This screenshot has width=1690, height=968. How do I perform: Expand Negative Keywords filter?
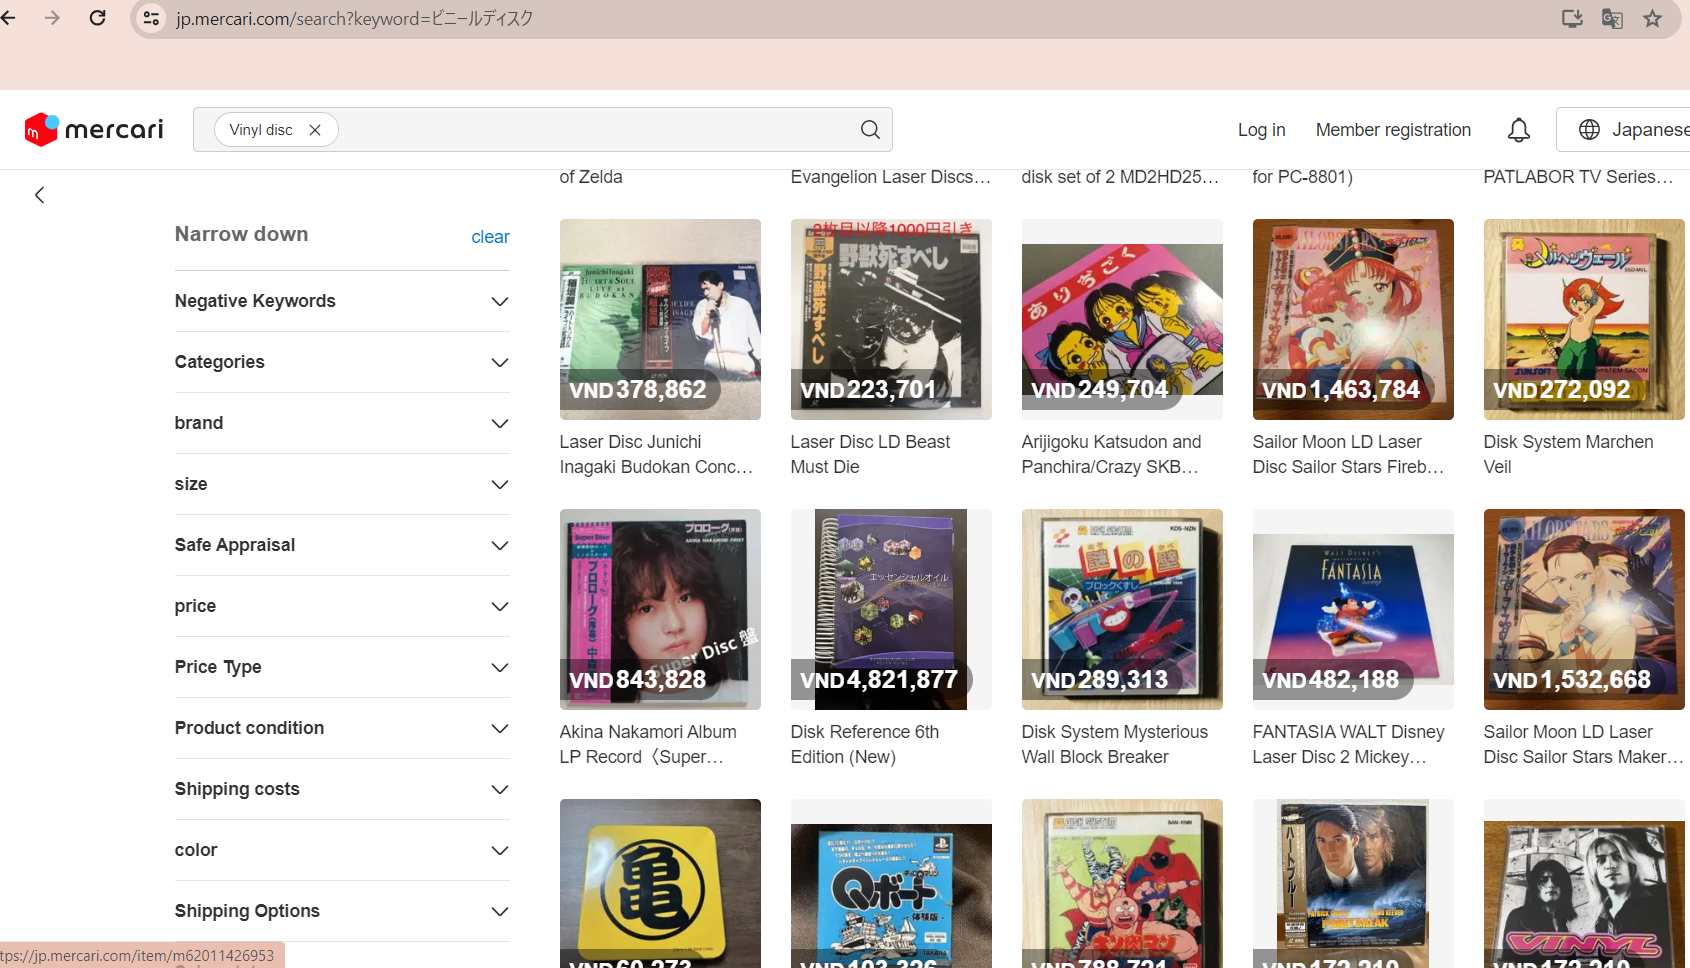click(x=342, y=301)
